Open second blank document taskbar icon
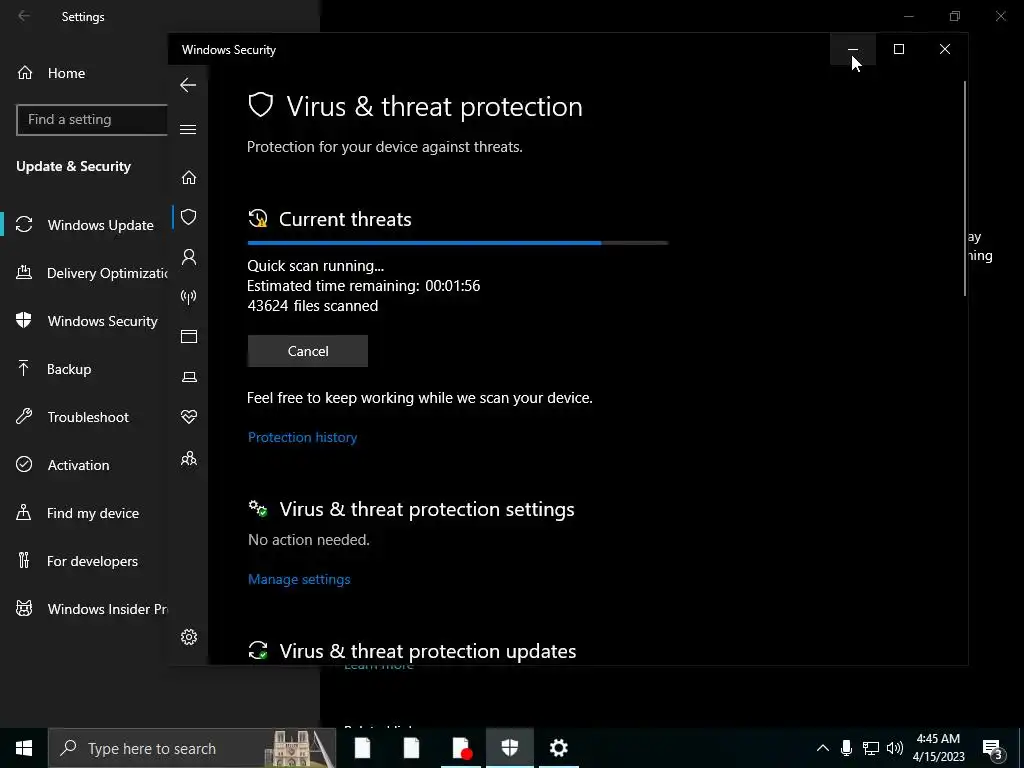This screenshot has width=1024, height=768. [x=411, y=748]
